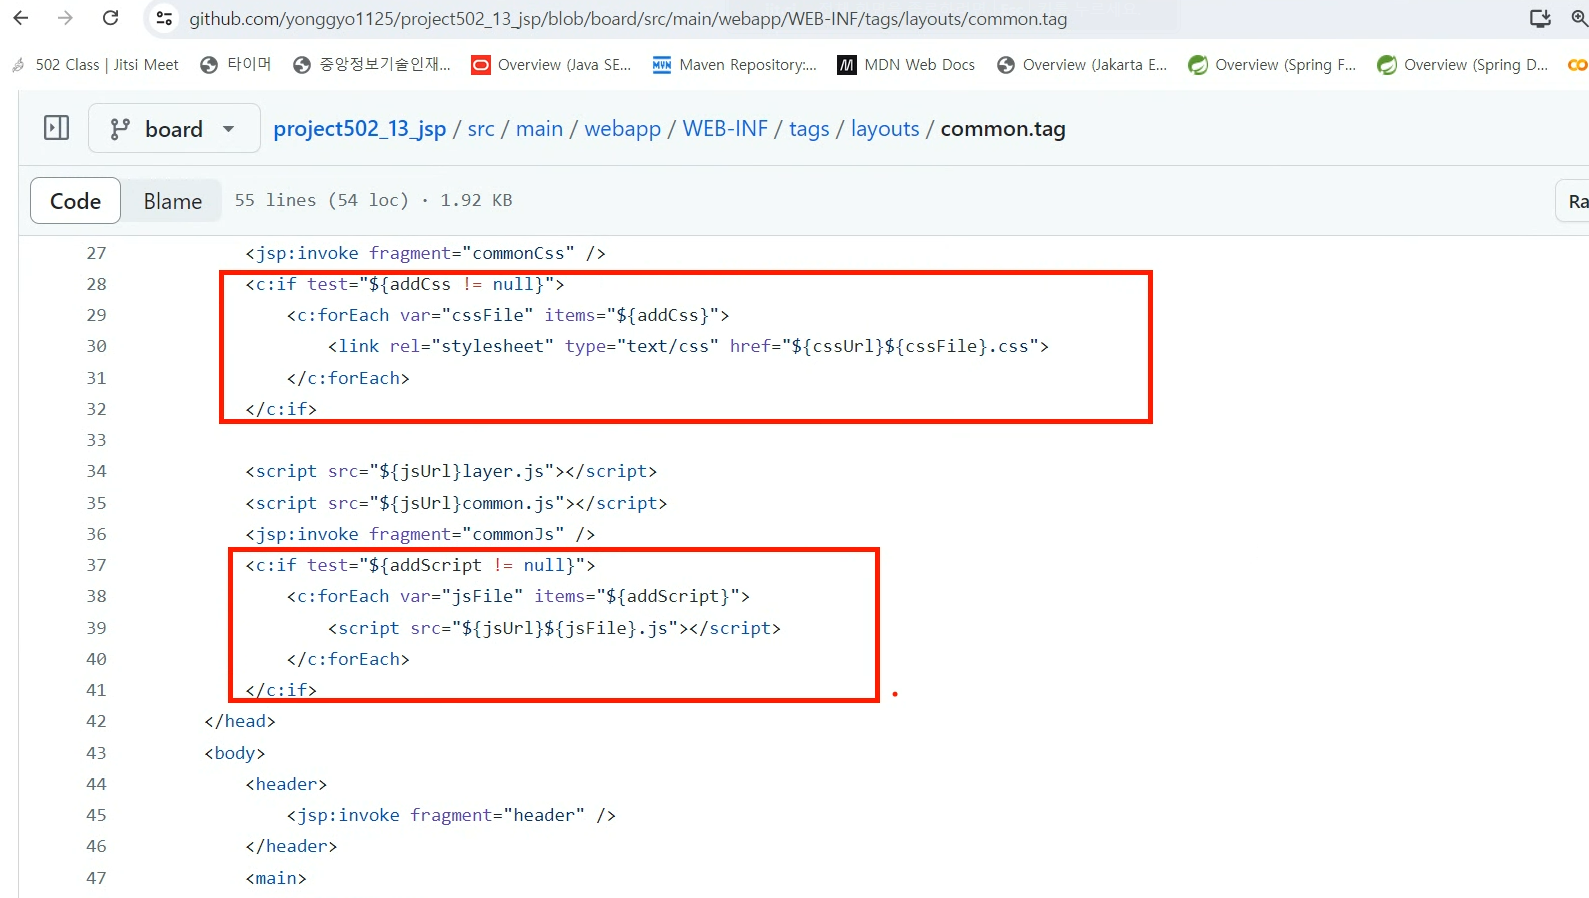This screenshot has width=1589, height=898.
Task: Click the address bar URL
Action: (628, 19)
